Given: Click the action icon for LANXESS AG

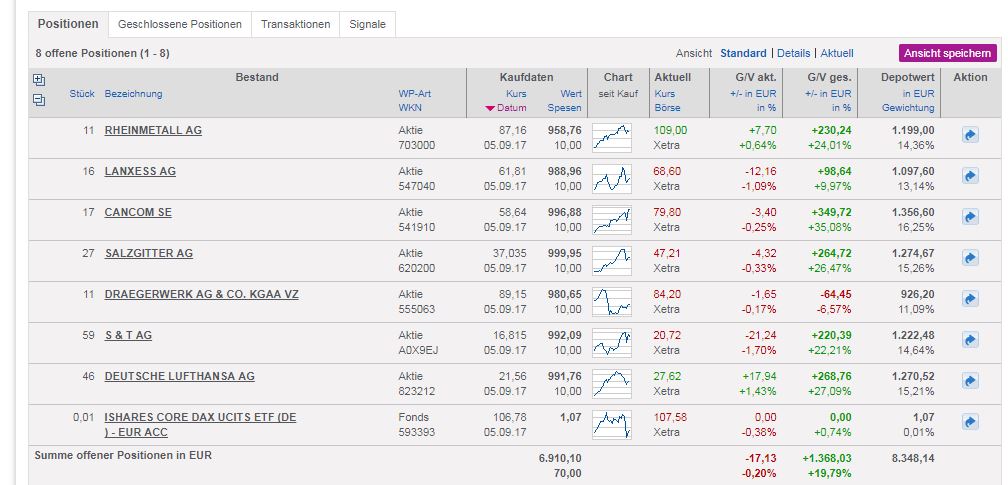Looking at the screenshot, I should click(969, 175).
